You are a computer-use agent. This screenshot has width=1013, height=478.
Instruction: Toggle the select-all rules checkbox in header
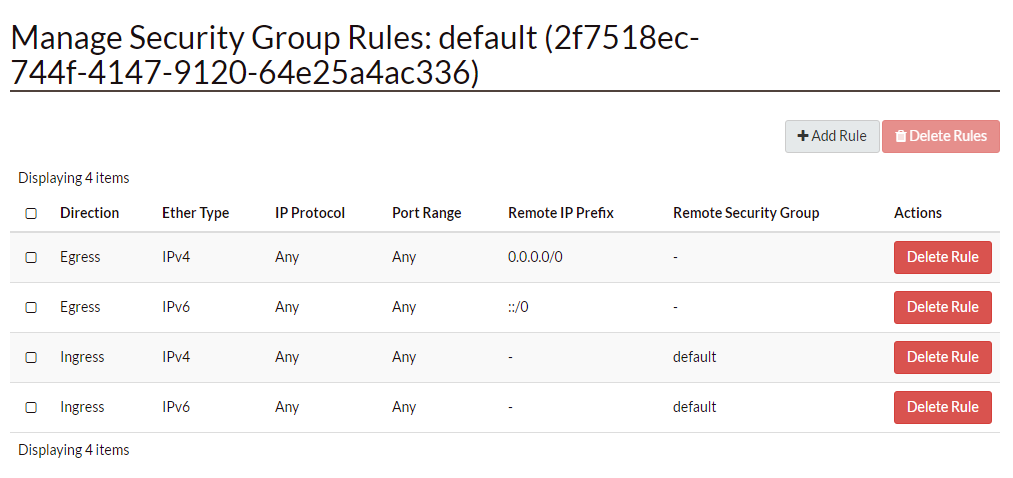coord(31,213)
